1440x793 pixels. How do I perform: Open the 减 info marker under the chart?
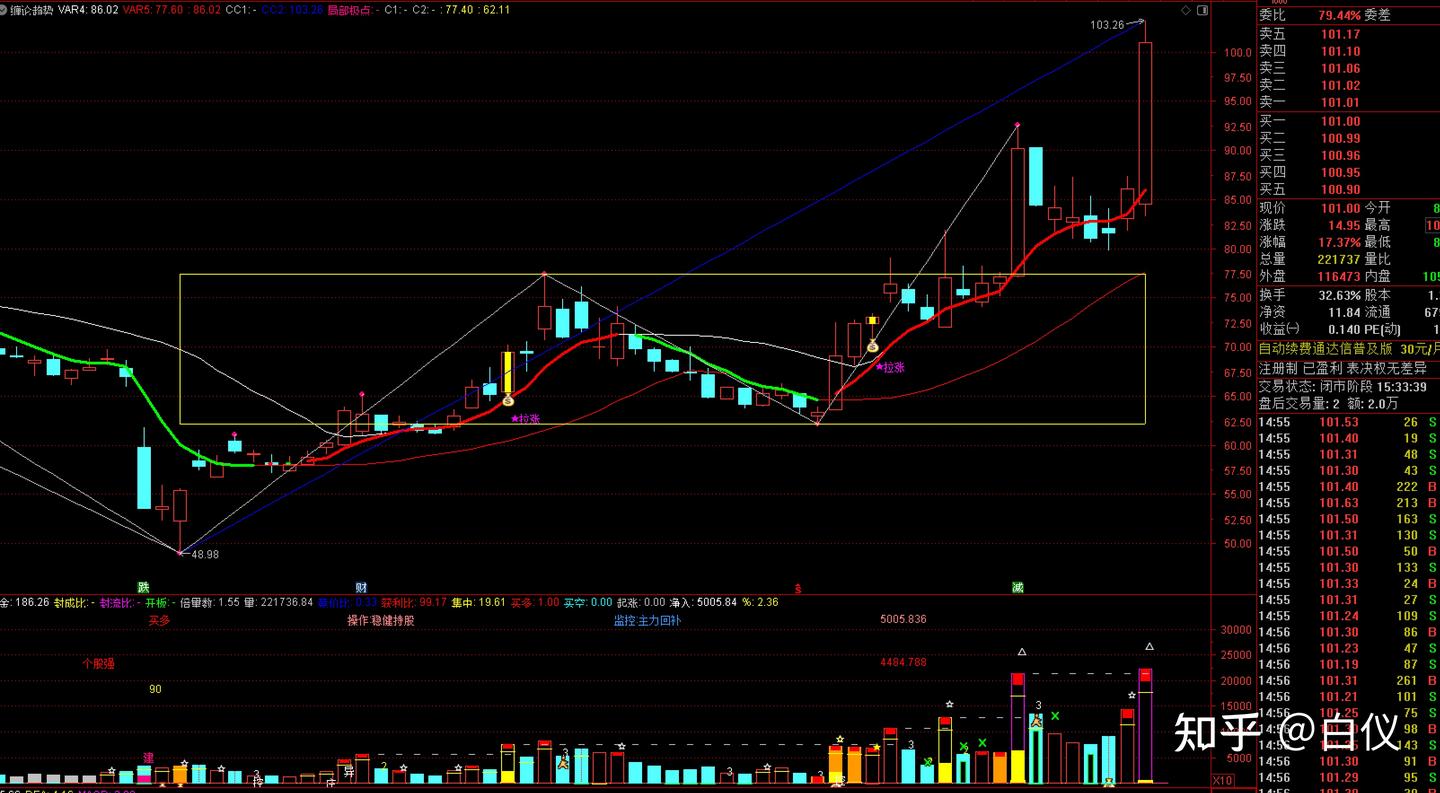click(x=1017, y=587)
